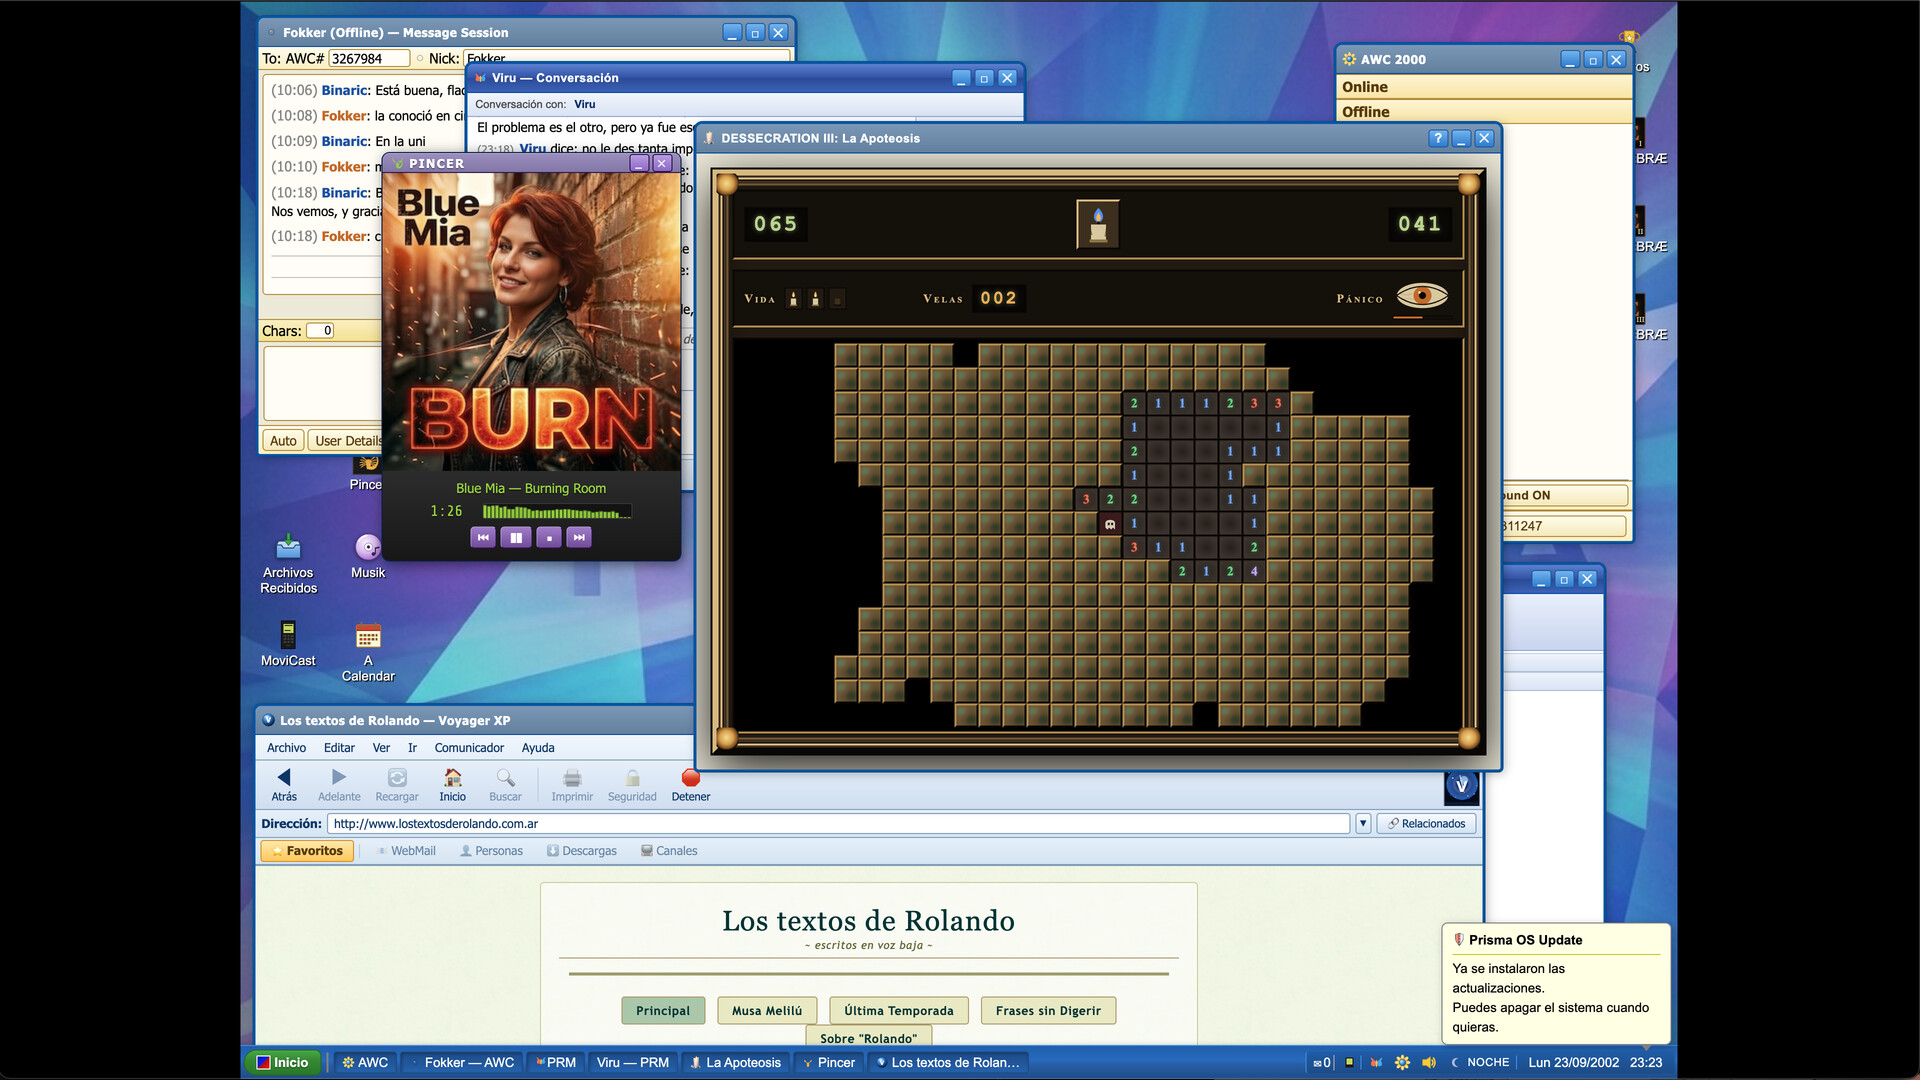Open the WebMail shortcut
Image resolution: width=1920 pixels, height=1080 pixels.
click(x=406, y=851)
